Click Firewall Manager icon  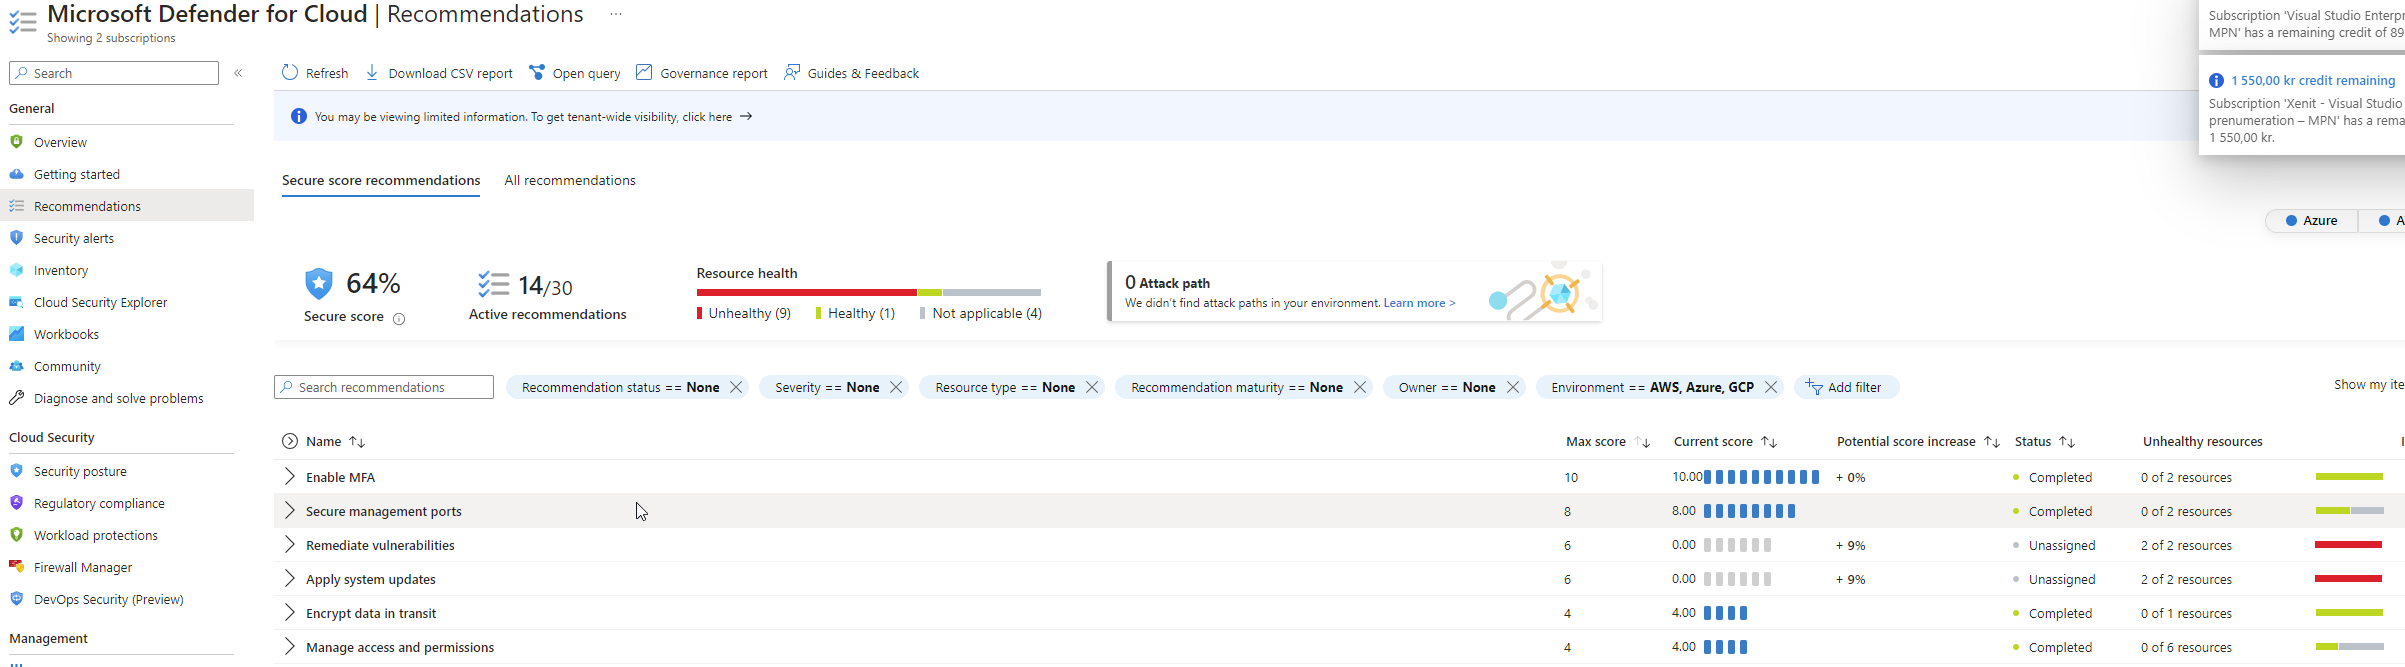pos(16,566)
